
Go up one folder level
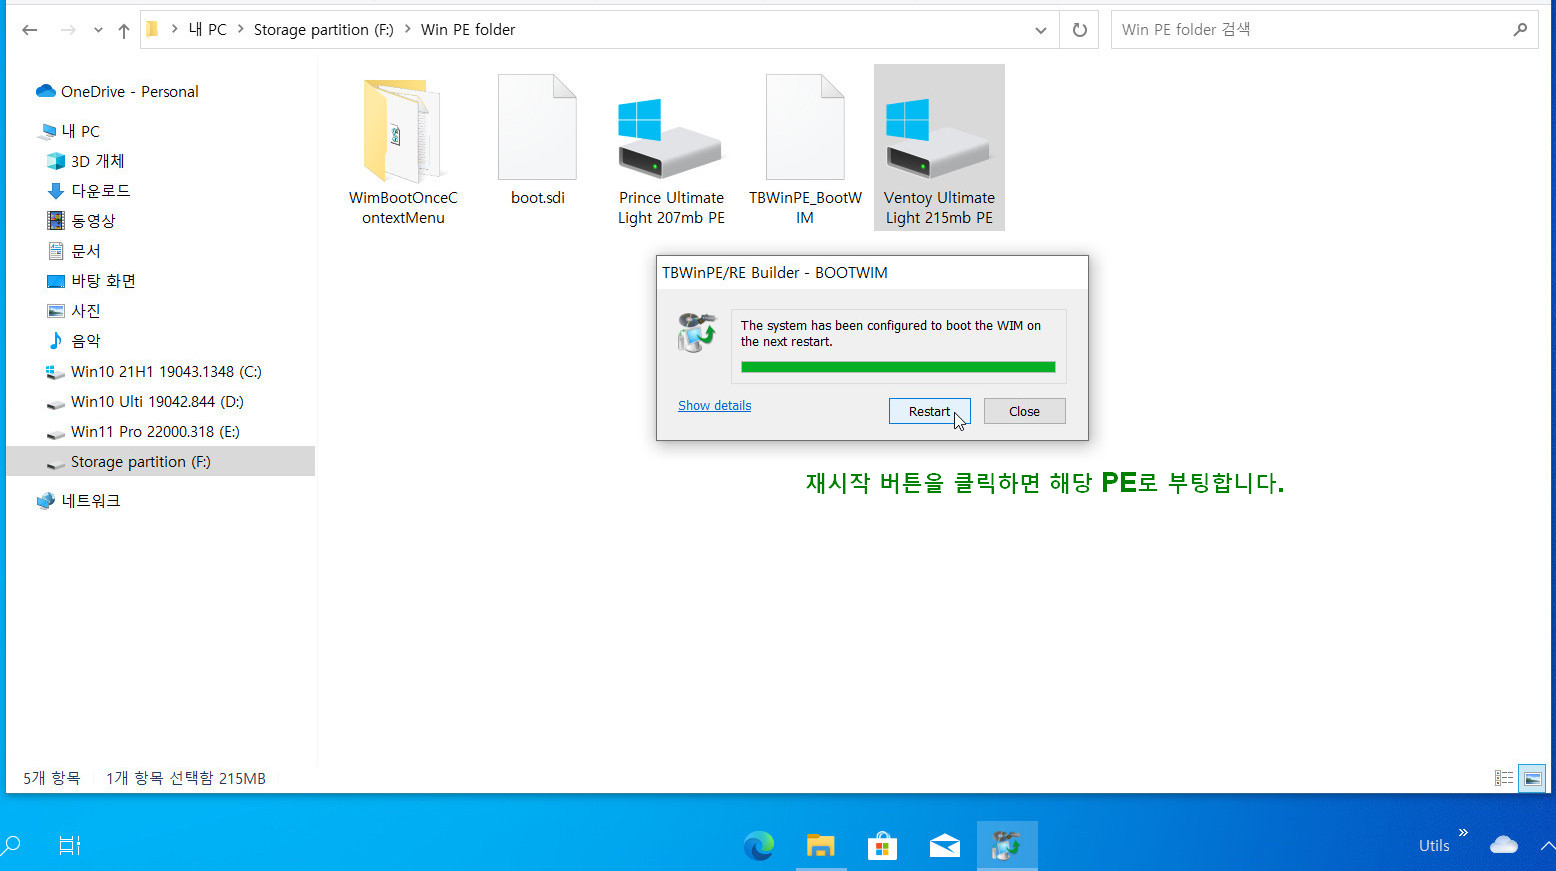pyautogui.click(x=124, y=30)
